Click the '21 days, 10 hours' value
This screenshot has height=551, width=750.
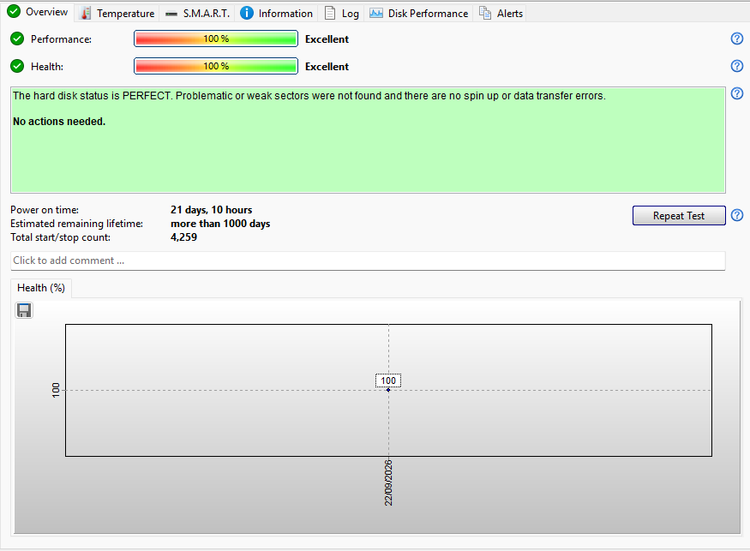point(211,210)
